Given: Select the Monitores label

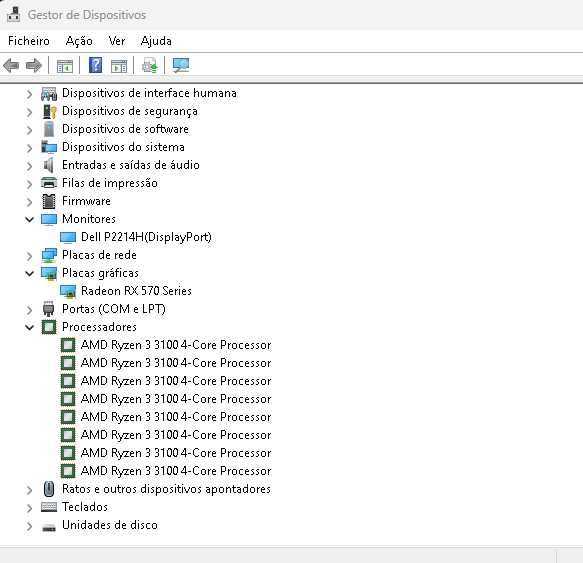Looking at the screenshot, I should pyautogui.click(x=89, y=219).
